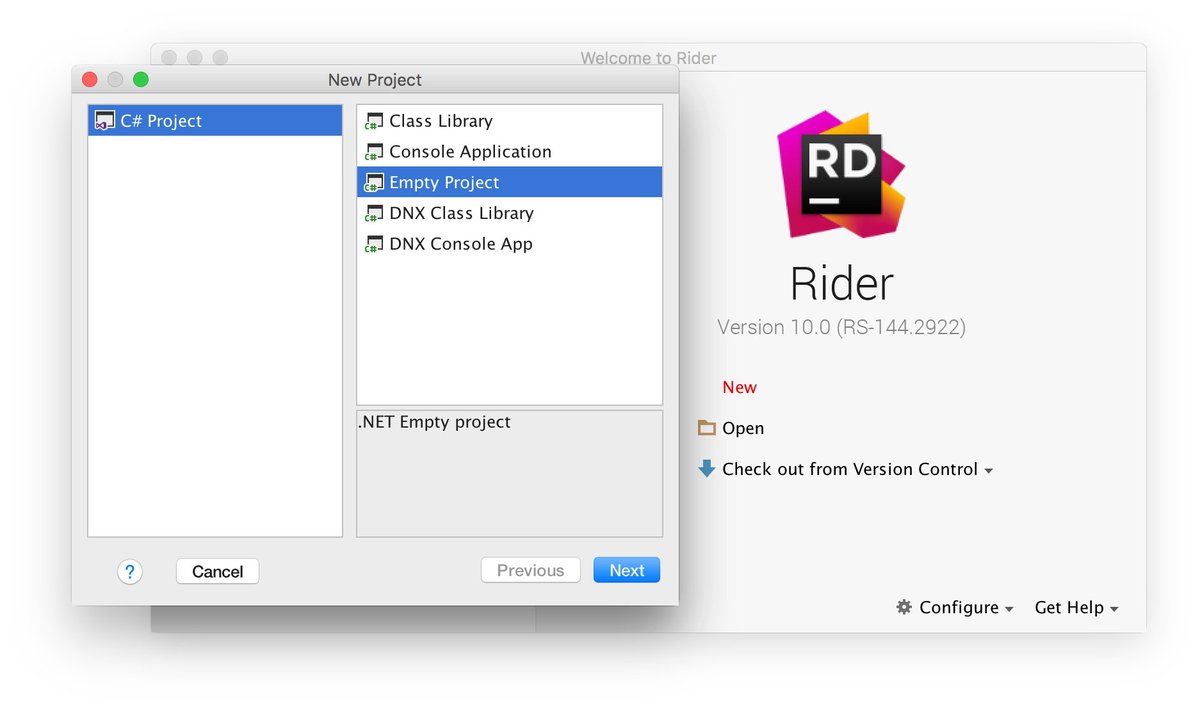This screenshot has height=708, width=1200.
Task: Click the DNX Class Library template icon
Action: [374, 213]
